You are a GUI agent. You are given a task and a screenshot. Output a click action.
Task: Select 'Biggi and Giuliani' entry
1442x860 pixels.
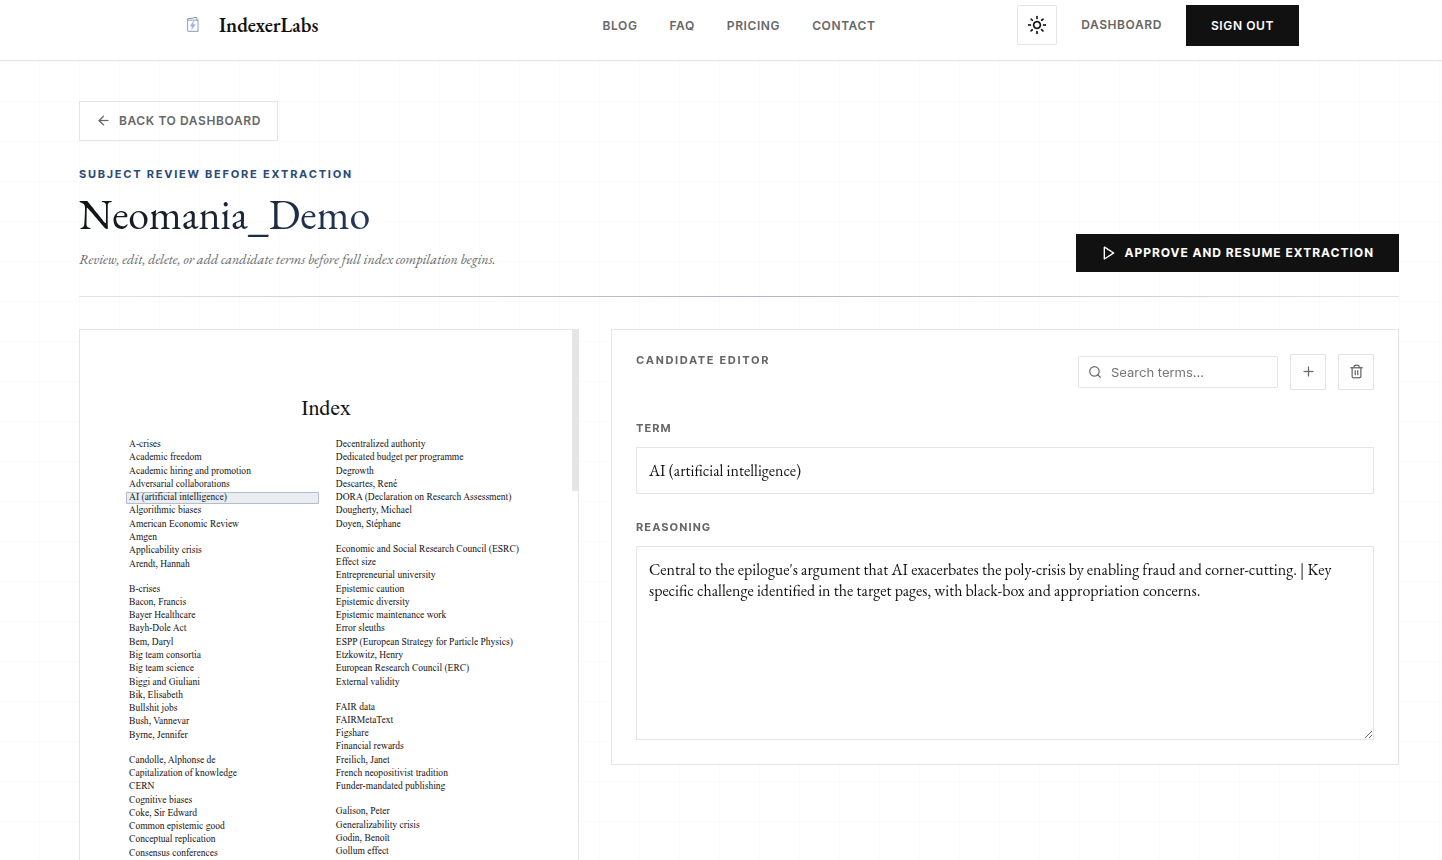(164, 682)
